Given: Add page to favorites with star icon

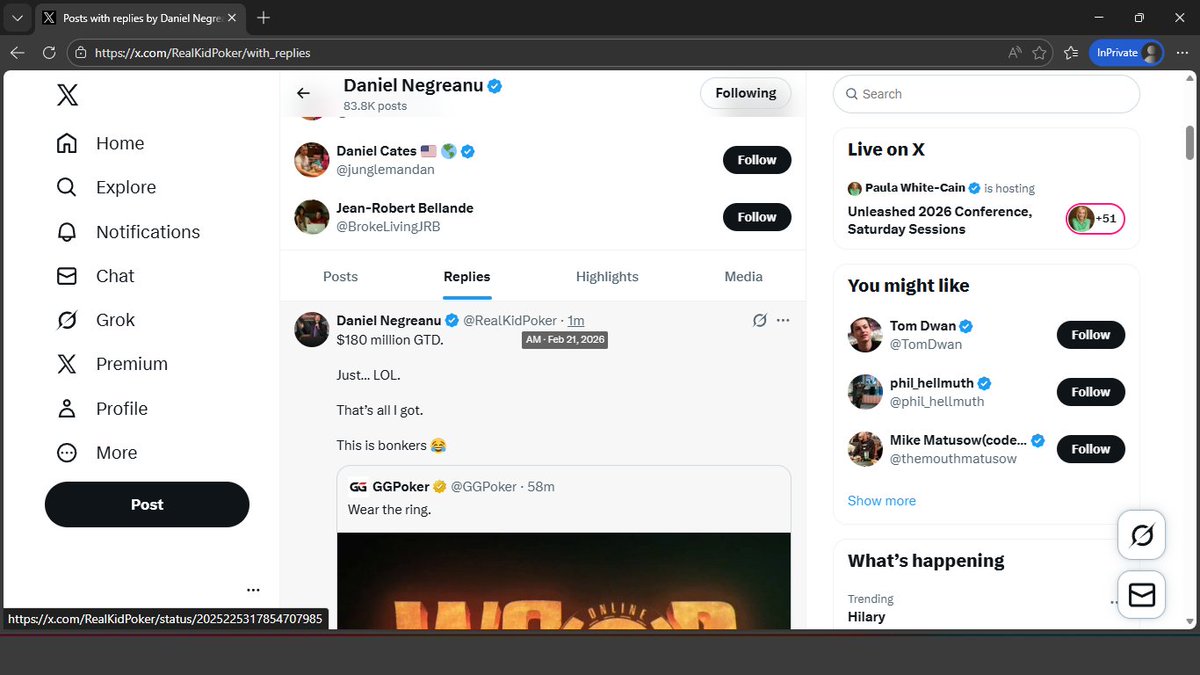Looking at the screenshot, I should [x=1040, y=52].
